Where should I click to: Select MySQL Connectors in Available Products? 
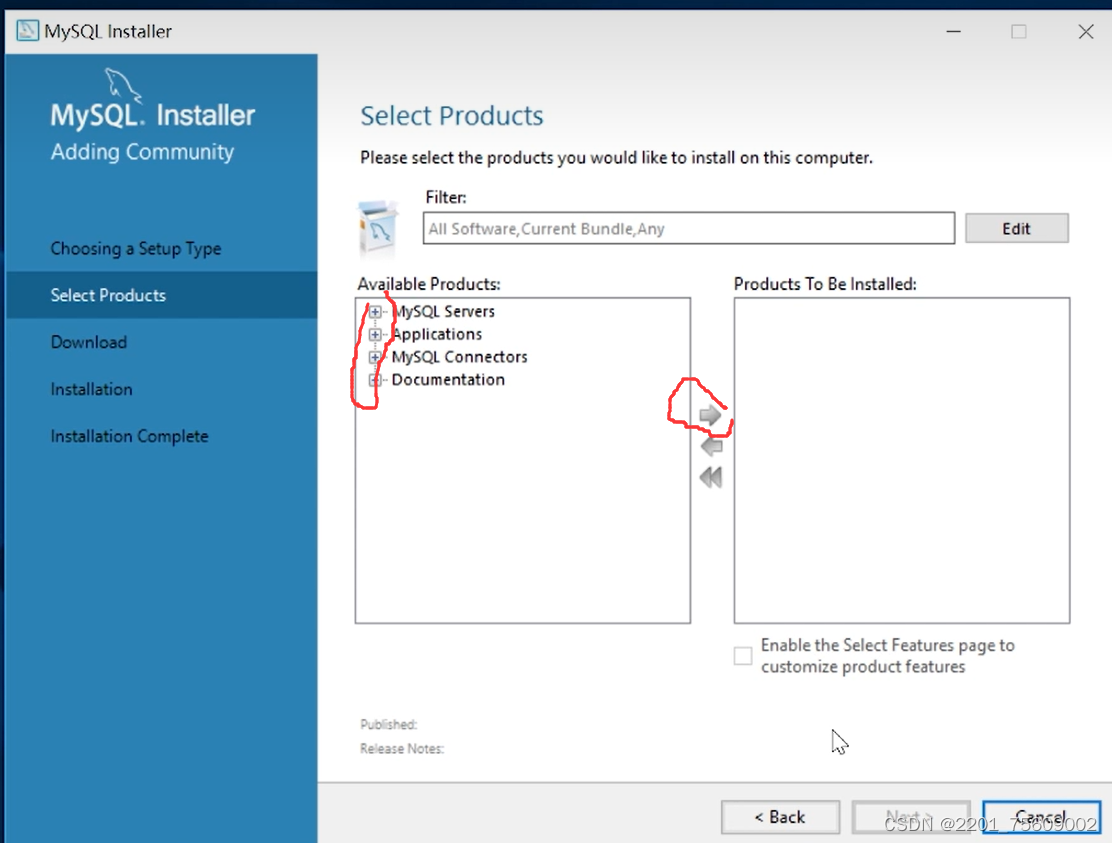coord(460,357)
